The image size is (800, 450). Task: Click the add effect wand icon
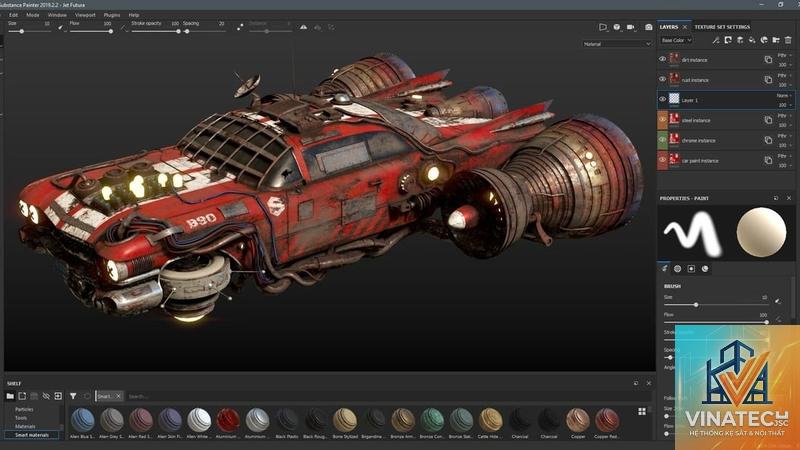pos(716,40)
